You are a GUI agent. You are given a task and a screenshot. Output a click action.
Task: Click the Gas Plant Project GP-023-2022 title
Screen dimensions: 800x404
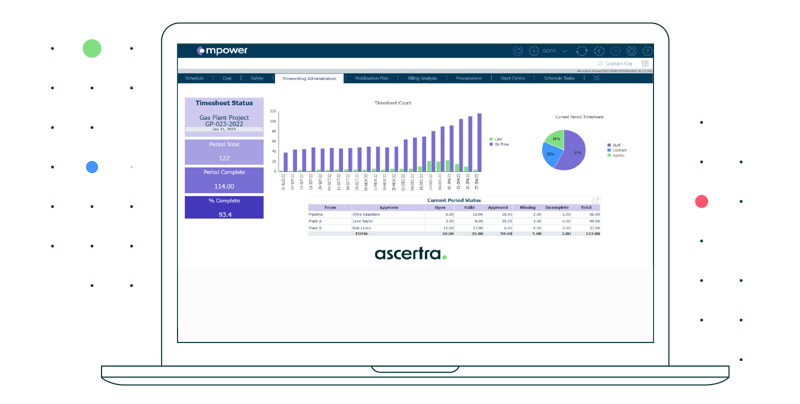click(224, 121)
